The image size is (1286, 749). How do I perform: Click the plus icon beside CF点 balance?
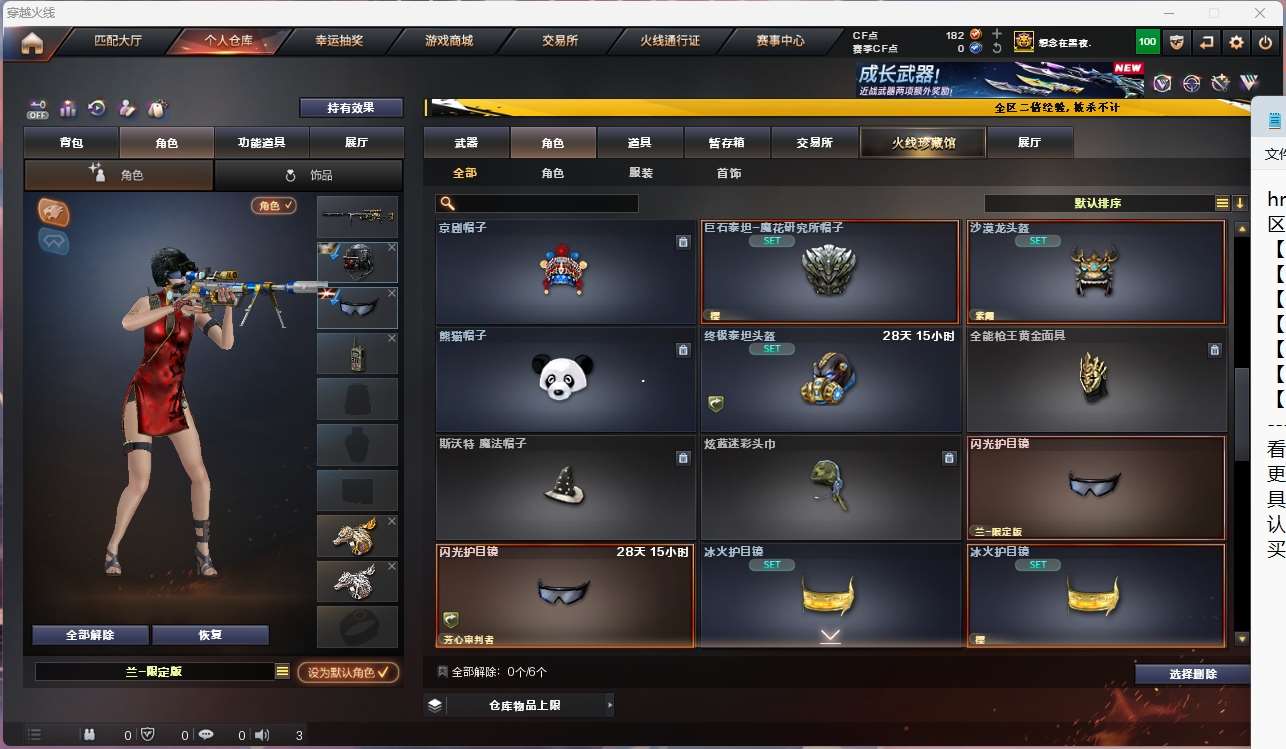click(x=996, y=34)
